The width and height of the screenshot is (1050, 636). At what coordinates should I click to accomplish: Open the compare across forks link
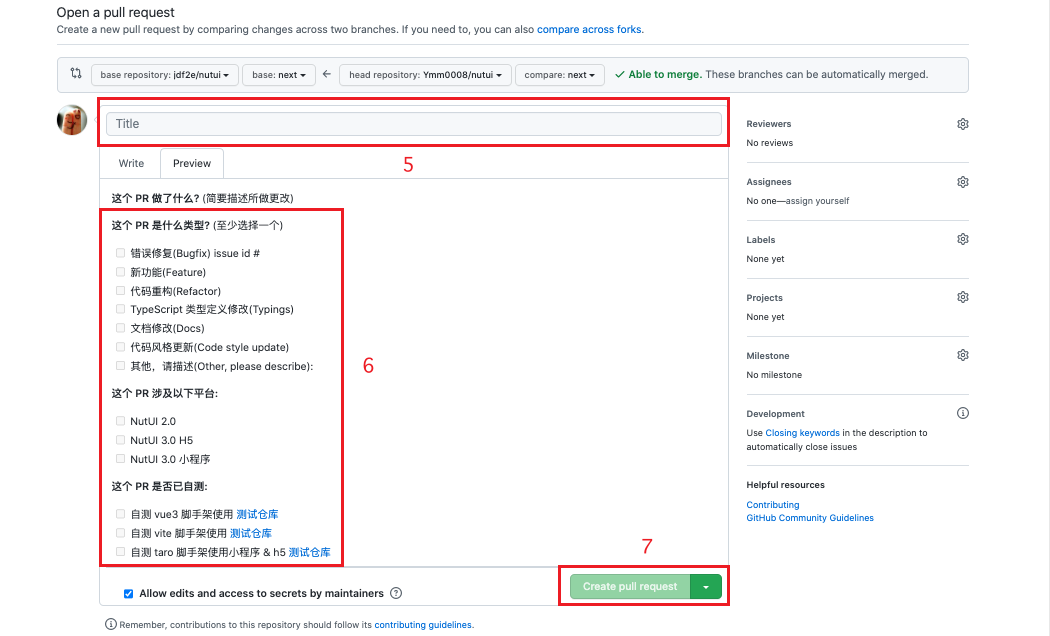tap(589, 29)
